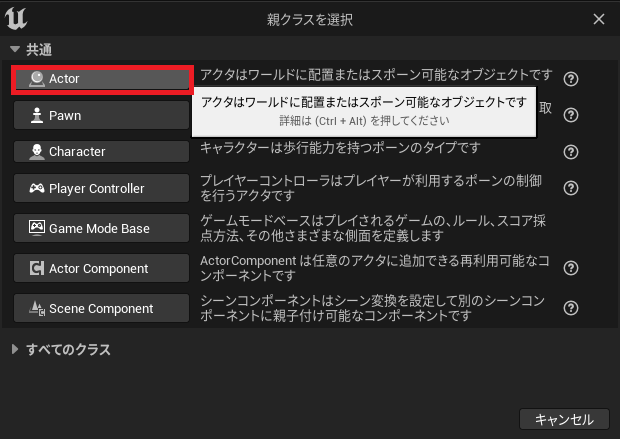Image resolution: width=620 pixels, height=439 pixels.
Task: Click the Scene Component description text
Action: point(372,308)
